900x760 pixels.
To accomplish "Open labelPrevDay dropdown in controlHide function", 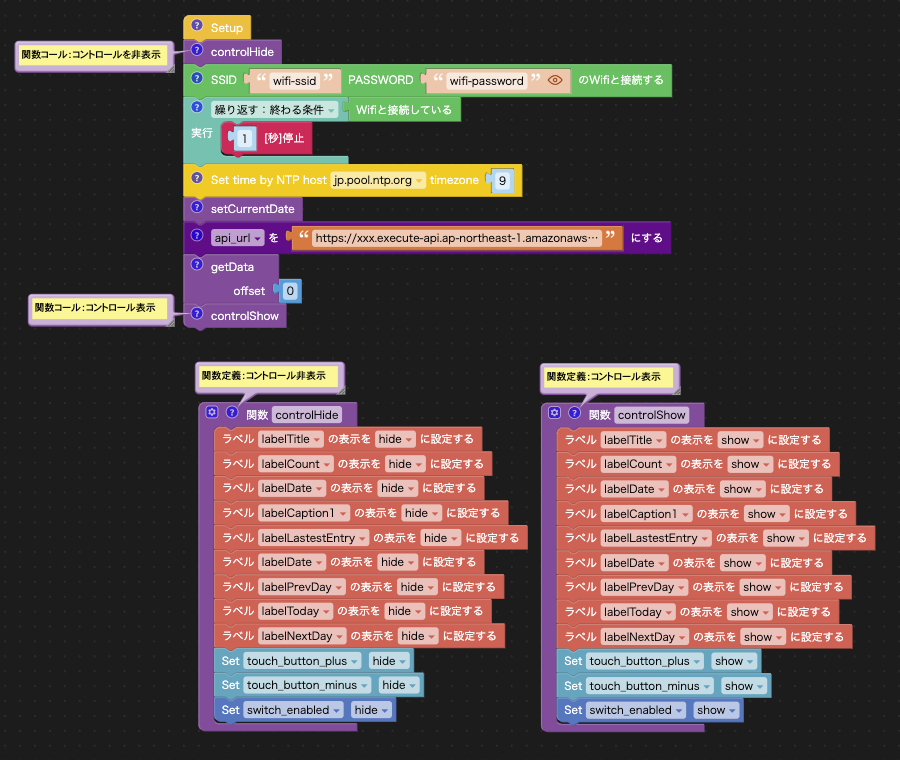I will tap(302, 587).
